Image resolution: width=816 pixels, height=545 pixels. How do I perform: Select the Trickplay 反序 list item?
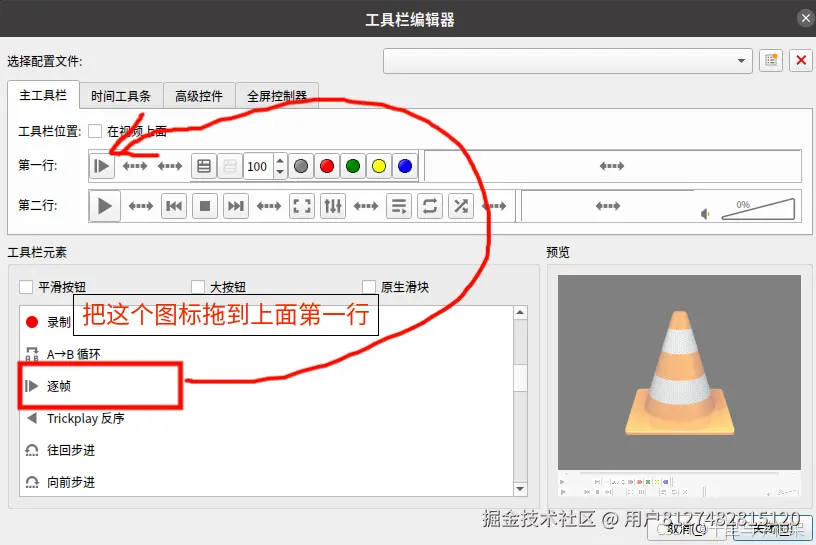(x=266, y=418)
